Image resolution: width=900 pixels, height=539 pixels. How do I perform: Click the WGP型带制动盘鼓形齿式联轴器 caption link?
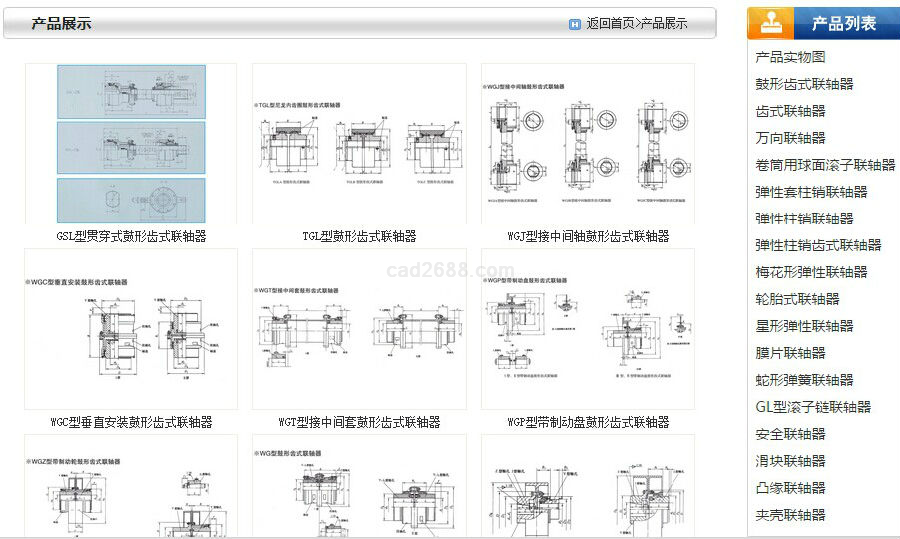[587, 422]
